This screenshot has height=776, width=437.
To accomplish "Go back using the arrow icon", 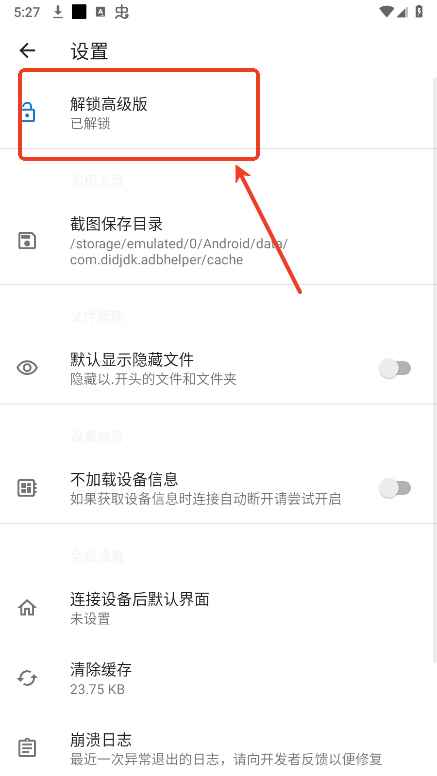I will click(x=27, y=50).
